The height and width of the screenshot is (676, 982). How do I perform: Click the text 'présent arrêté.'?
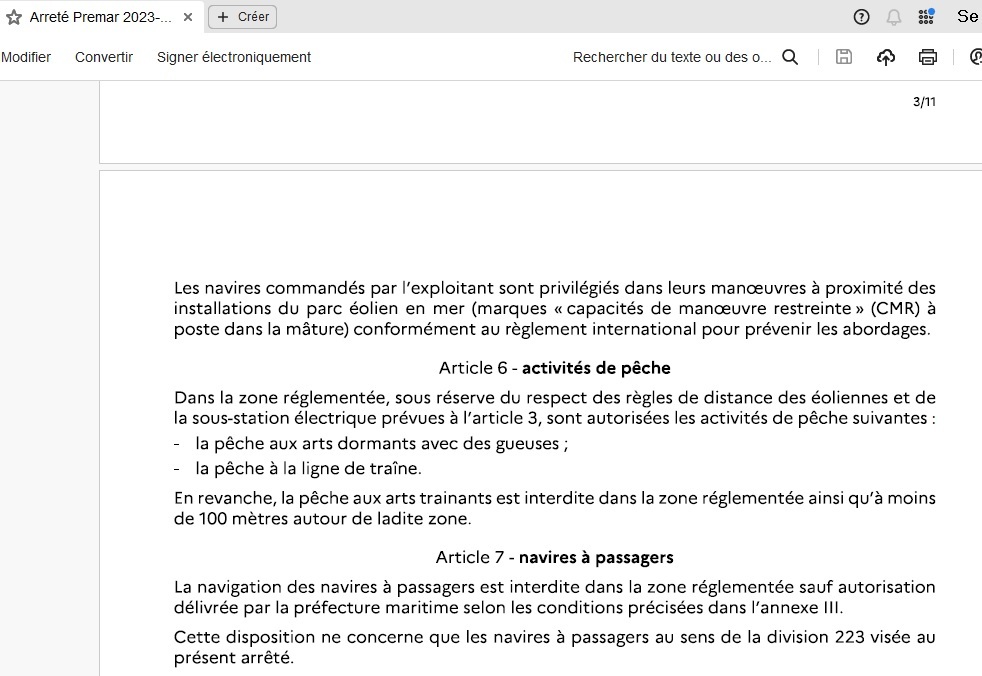[x=234, y=658]
